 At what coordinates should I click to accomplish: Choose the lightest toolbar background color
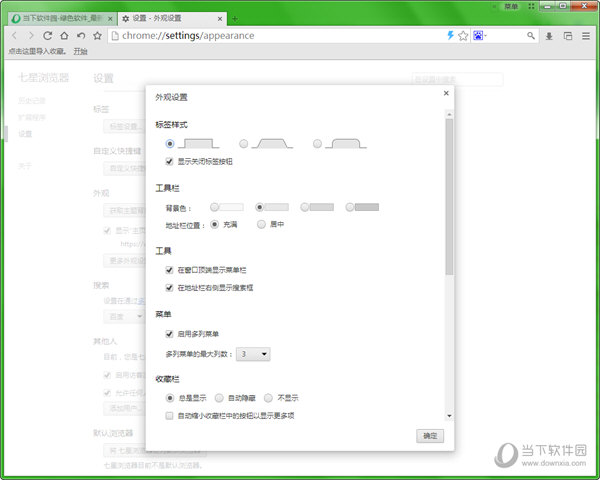point(214,207)
